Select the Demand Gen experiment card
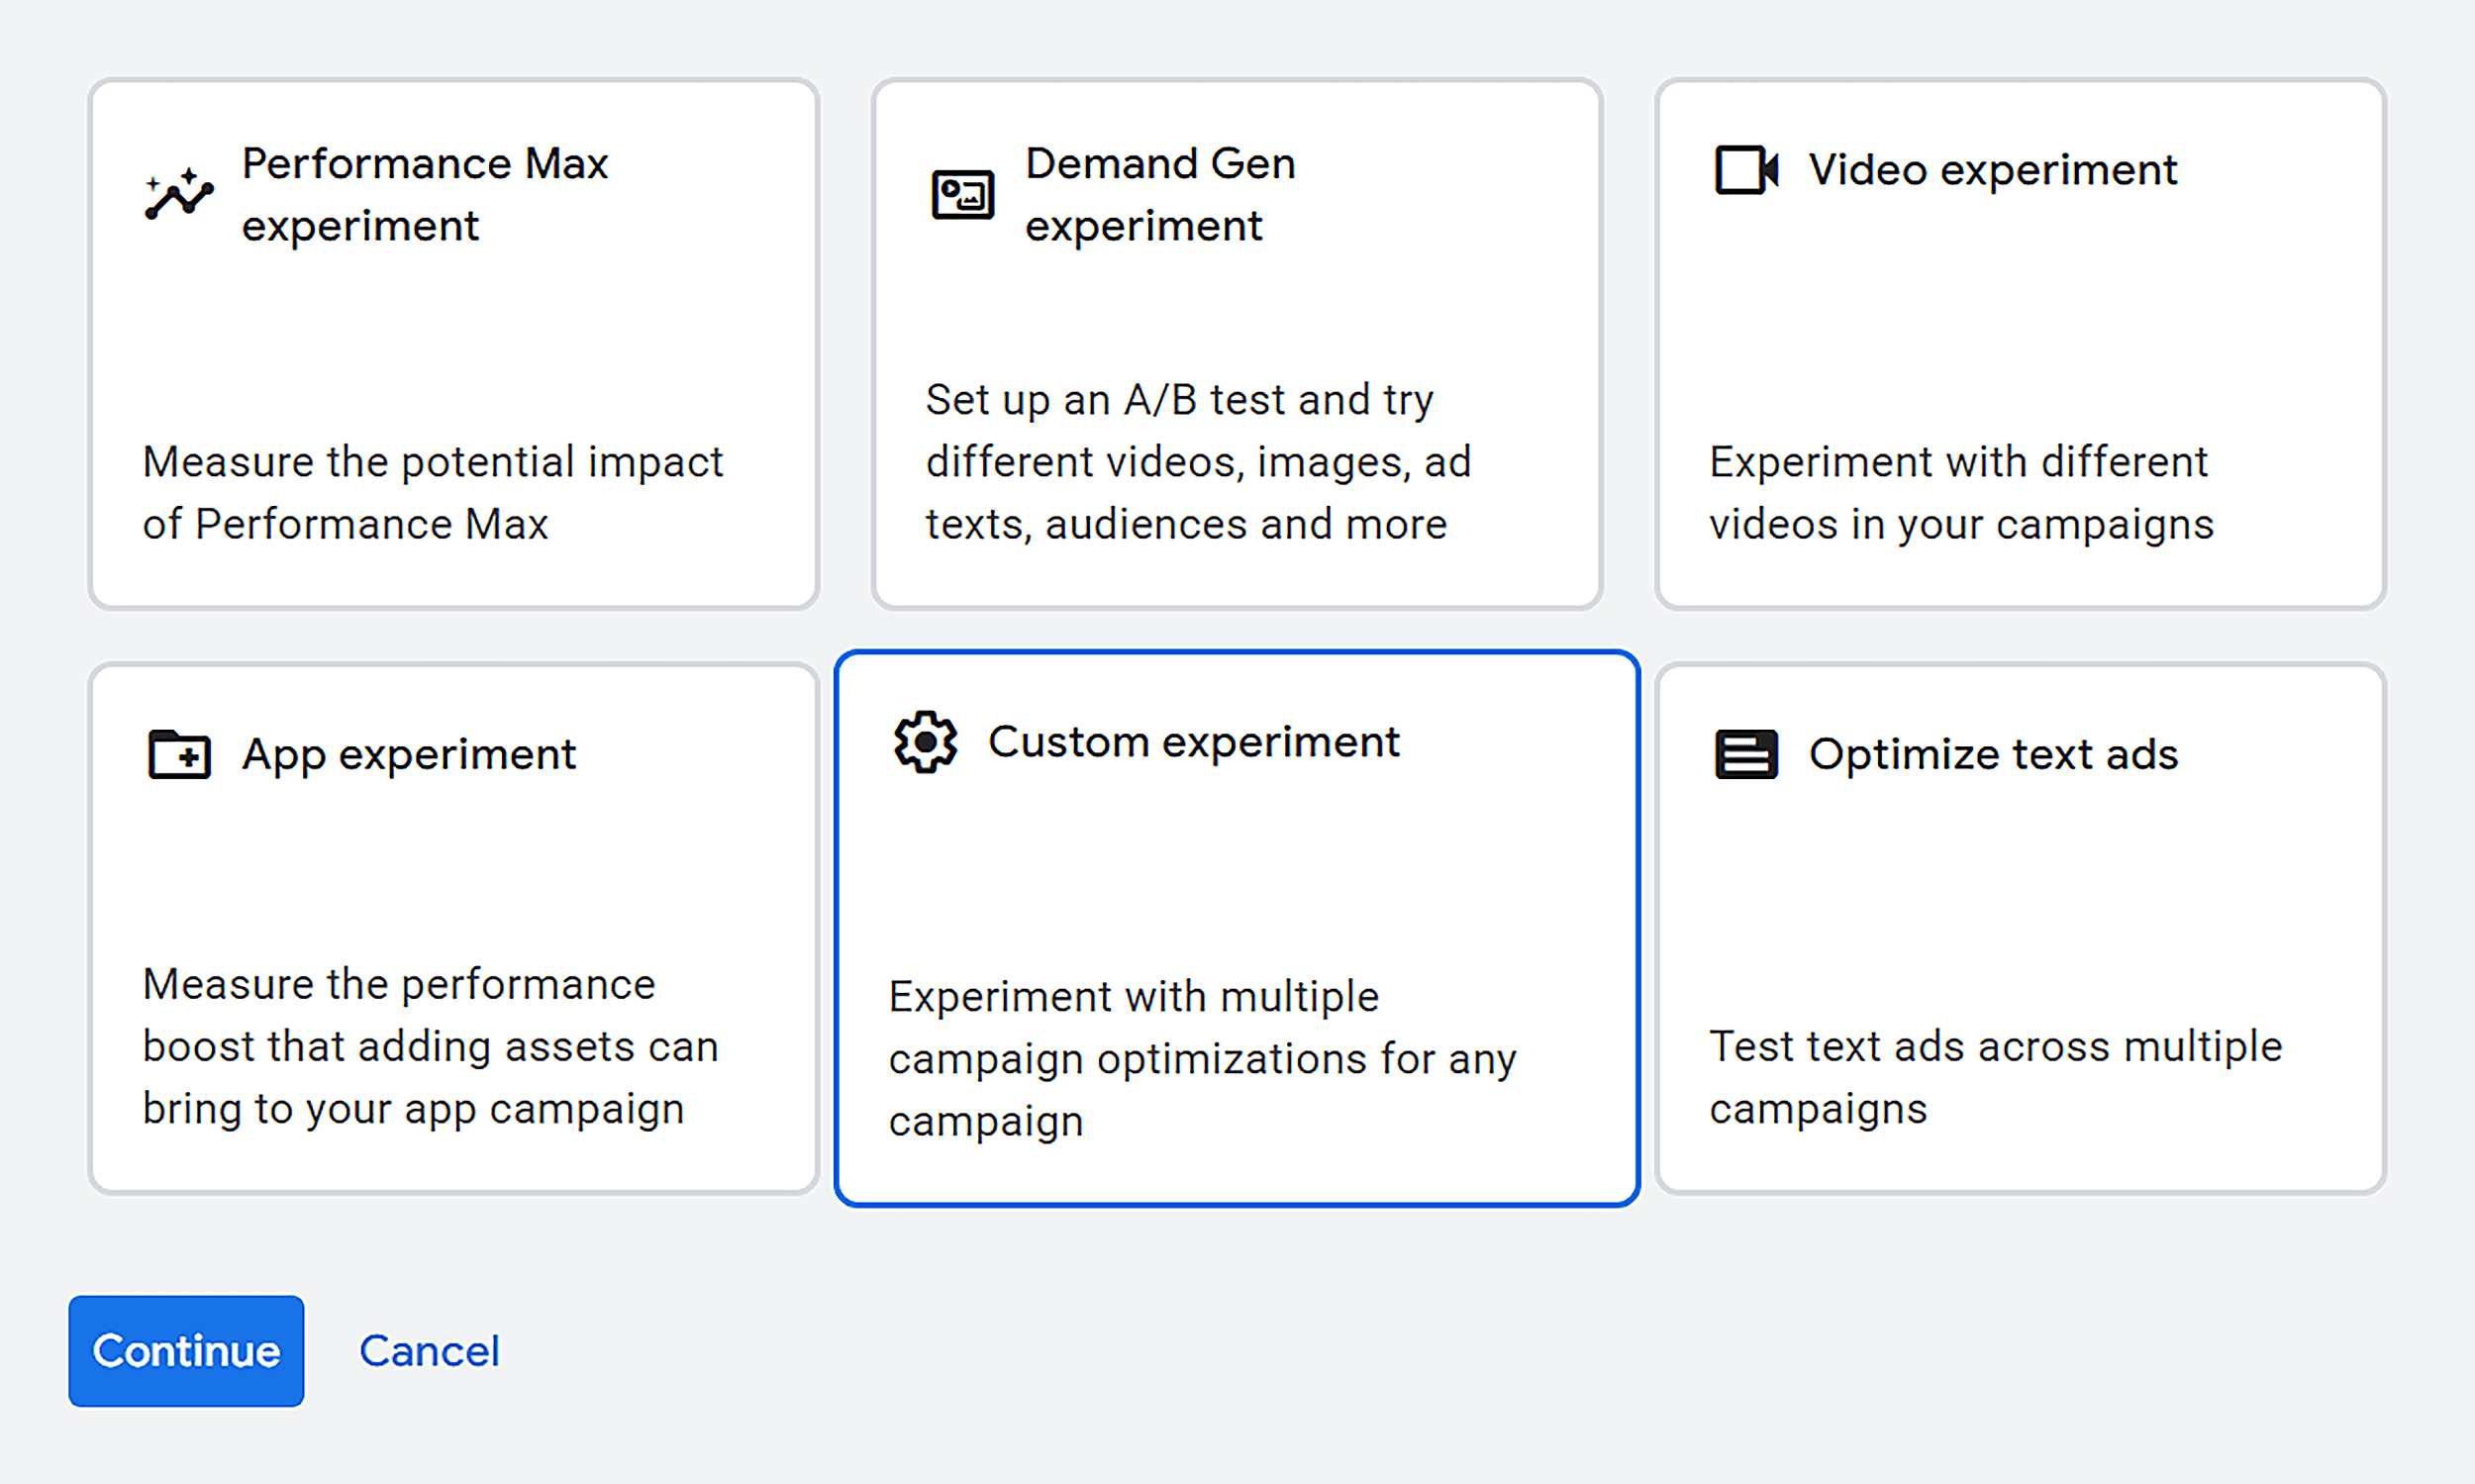Image resolution: width=2475 pixels, height=1484 pixels. (x=1237, y=343)
